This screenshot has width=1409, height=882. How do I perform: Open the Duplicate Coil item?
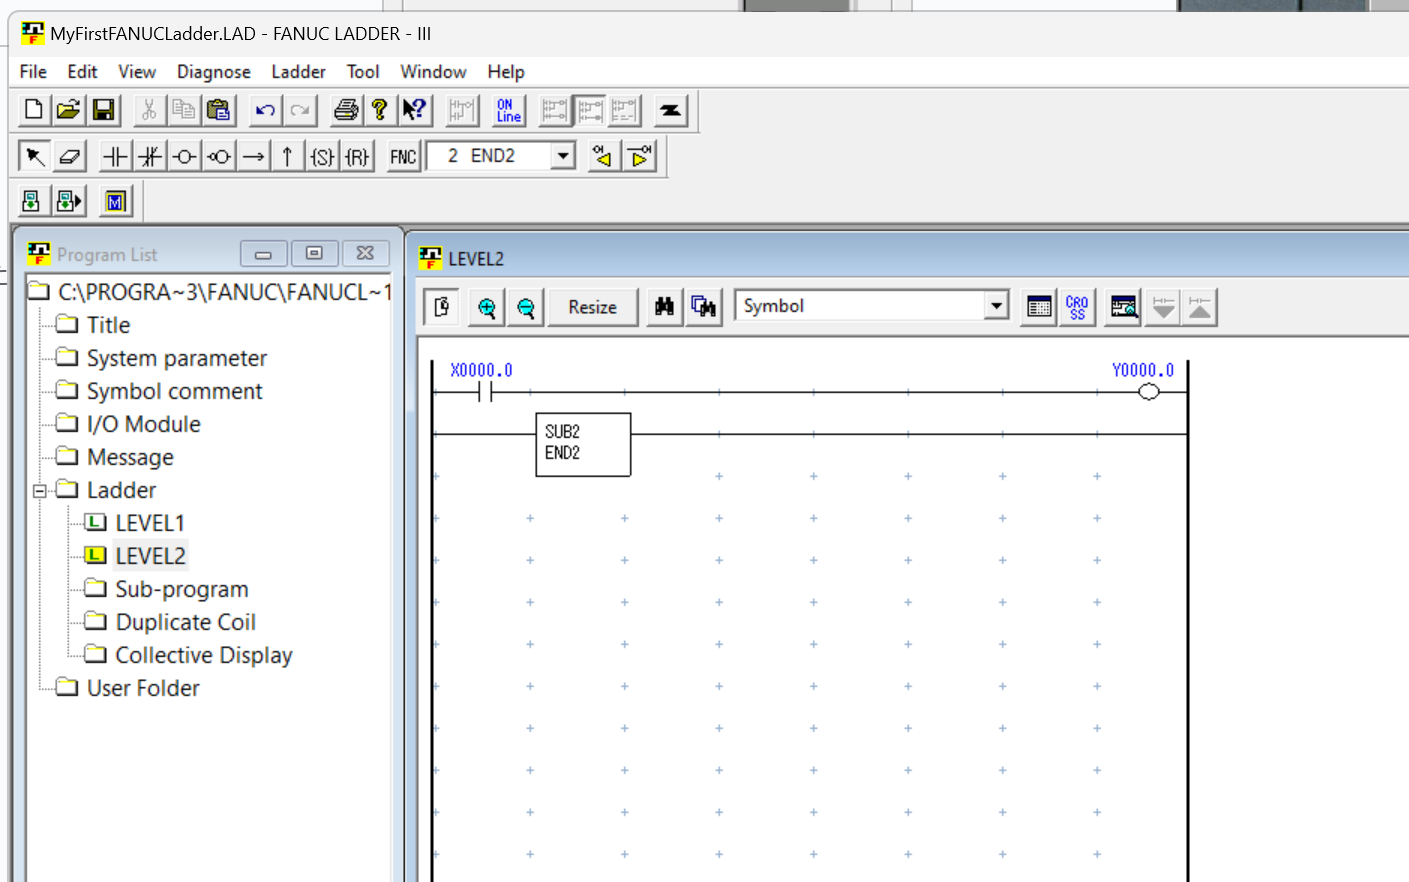point(185,622)
